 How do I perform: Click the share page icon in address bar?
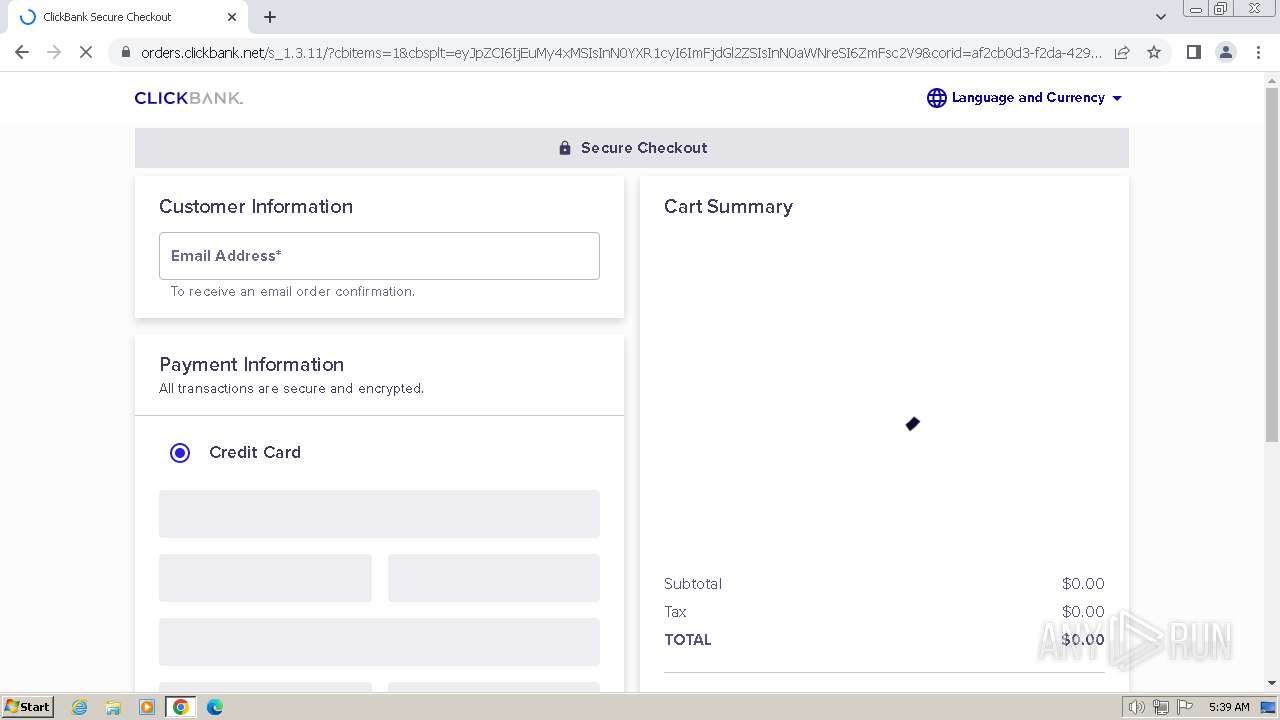click(x=1122, y=52)
